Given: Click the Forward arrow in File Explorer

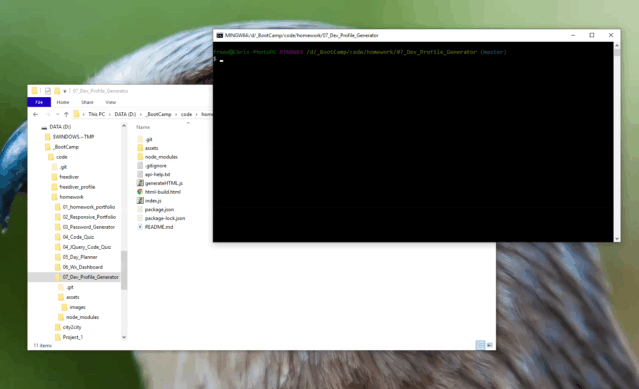Looking at the screenshot, I should 48,114.
